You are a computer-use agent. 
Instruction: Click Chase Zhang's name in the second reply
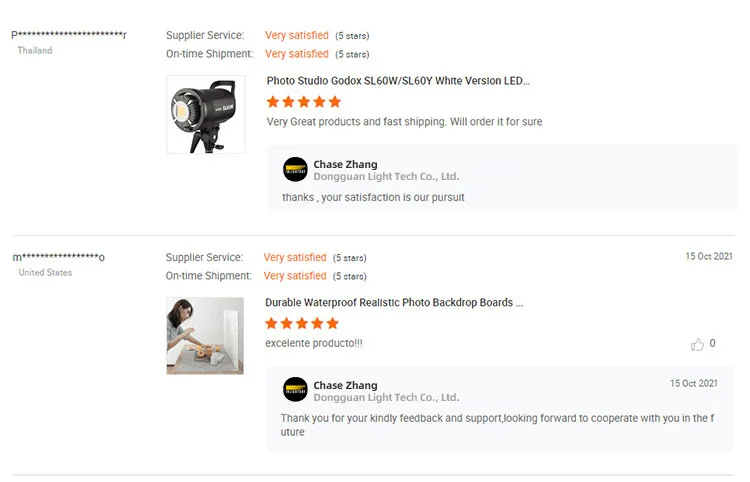[x=345, y=385]
